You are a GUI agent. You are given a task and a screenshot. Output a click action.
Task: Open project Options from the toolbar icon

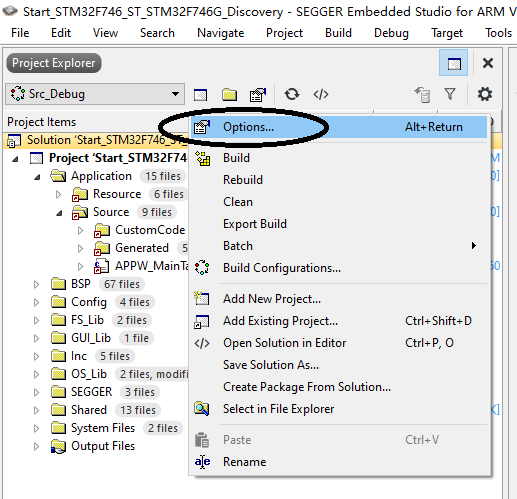(x=258, y=95)
